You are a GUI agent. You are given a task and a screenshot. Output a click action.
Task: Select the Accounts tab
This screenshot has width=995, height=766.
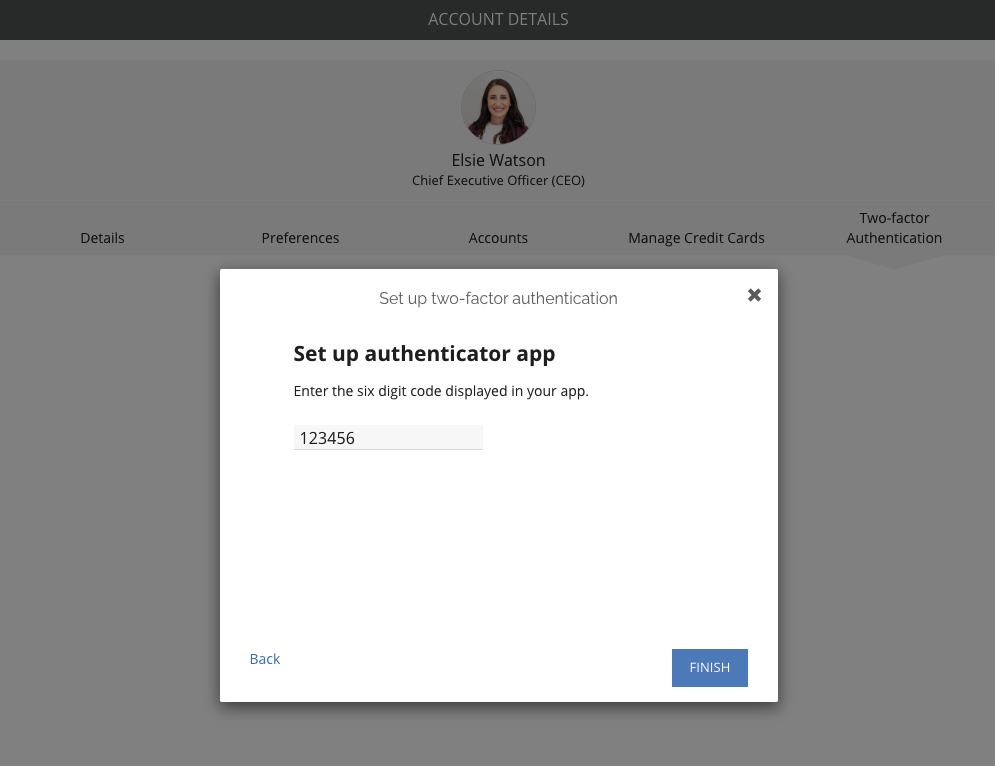click(498, 238)
